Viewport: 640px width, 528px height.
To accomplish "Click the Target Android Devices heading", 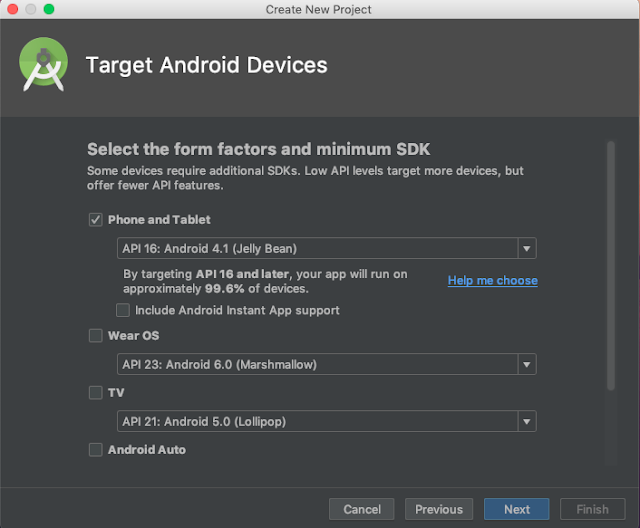I will pyautogui.click(x=206, y=66).
